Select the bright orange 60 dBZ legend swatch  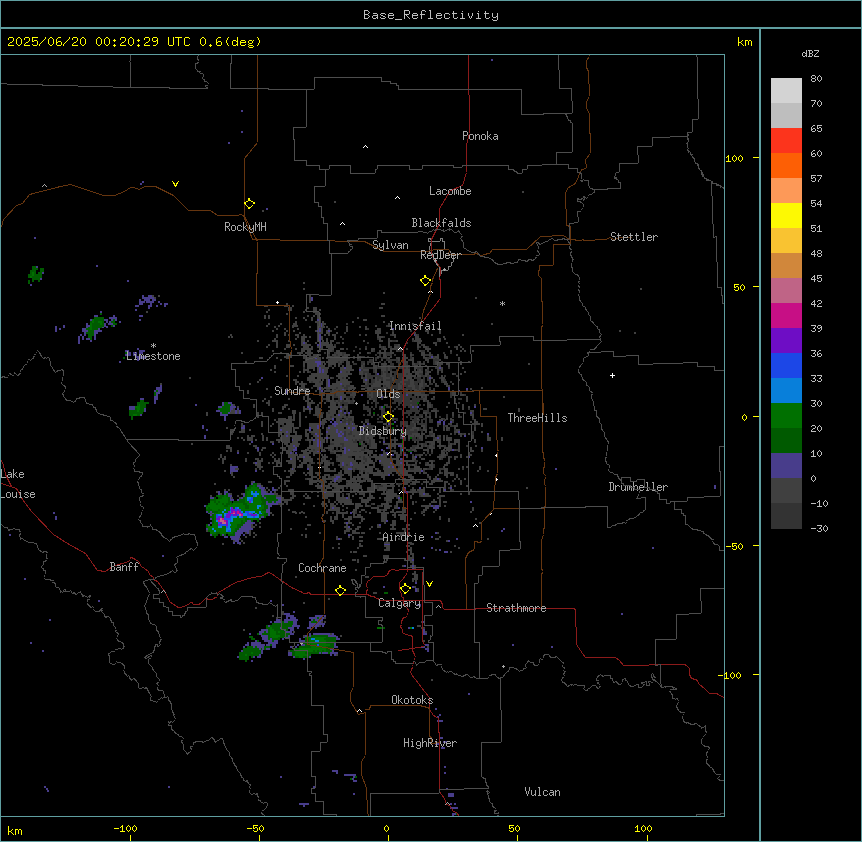[x=786, y=165]
